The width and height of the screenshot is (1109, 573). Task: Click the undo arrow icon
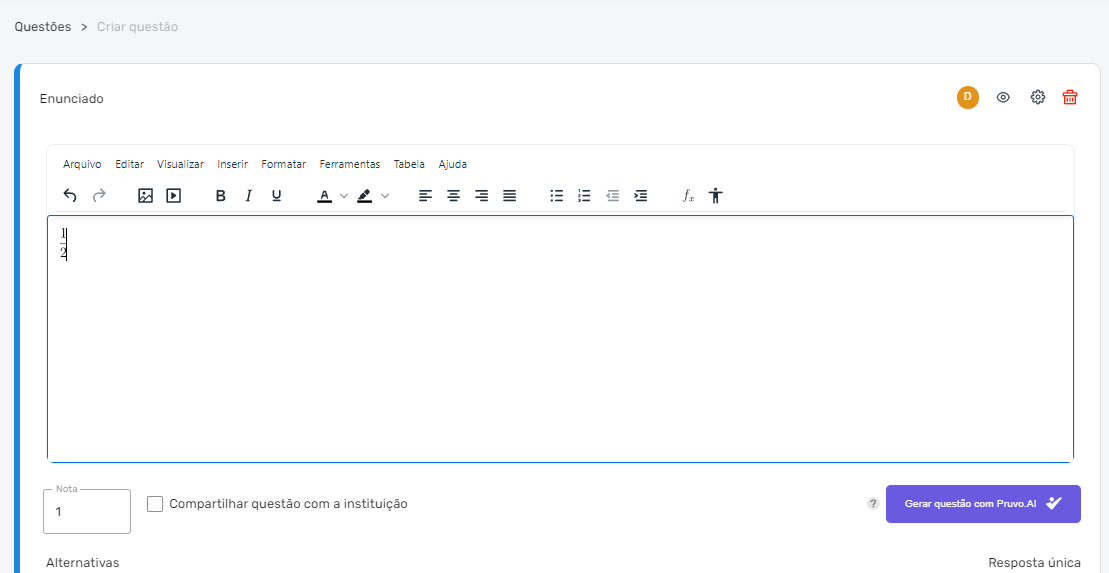70,196
